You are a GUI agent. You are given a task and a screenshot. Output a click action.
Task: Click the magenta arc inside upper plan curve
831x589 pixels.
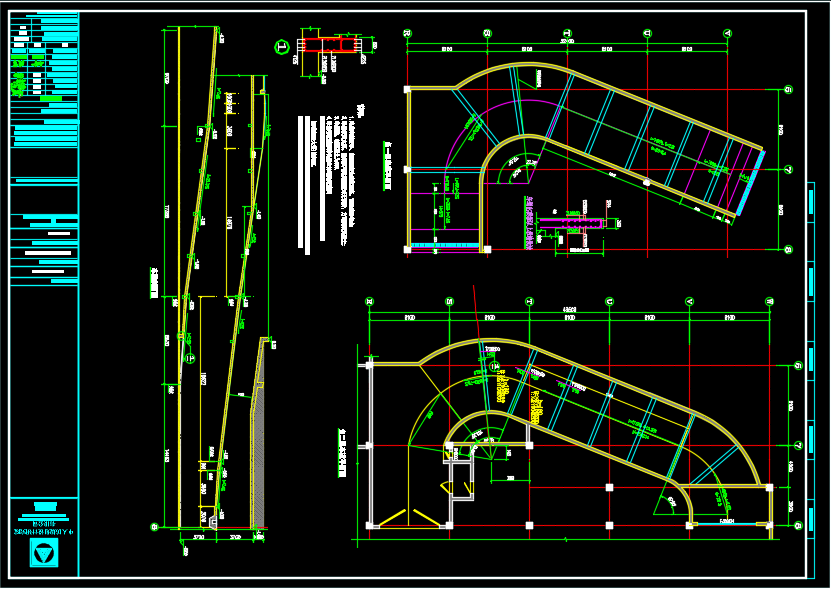(x=470, y=130)
